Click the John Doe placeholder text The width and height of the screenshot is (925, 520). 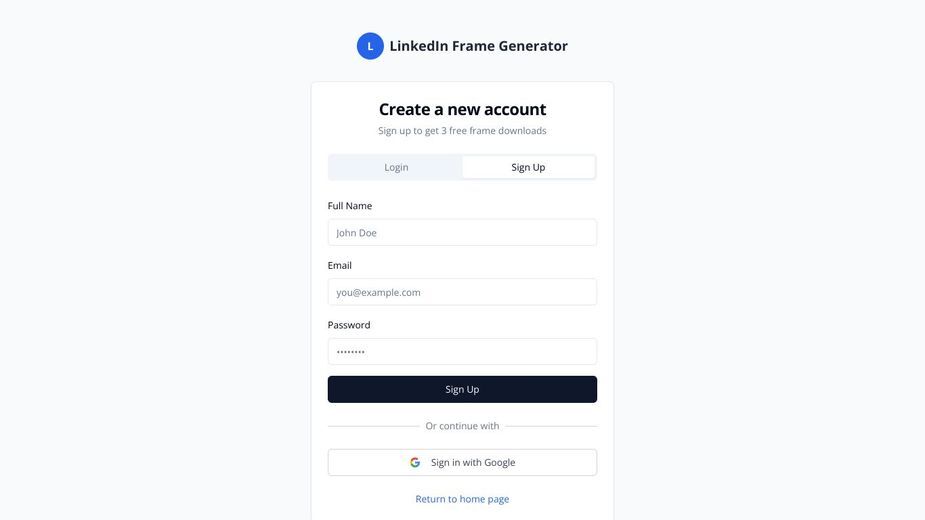pyautogui.click(x=356, y=233)
